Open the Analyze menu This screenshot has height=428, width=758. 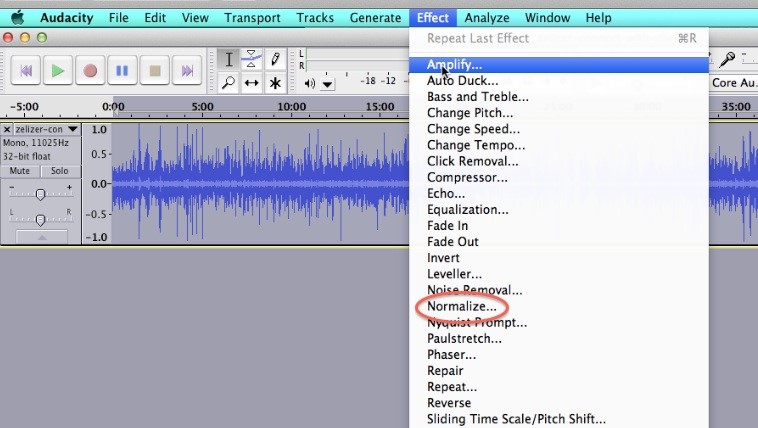pyautogui.click(x=487, y=18)
